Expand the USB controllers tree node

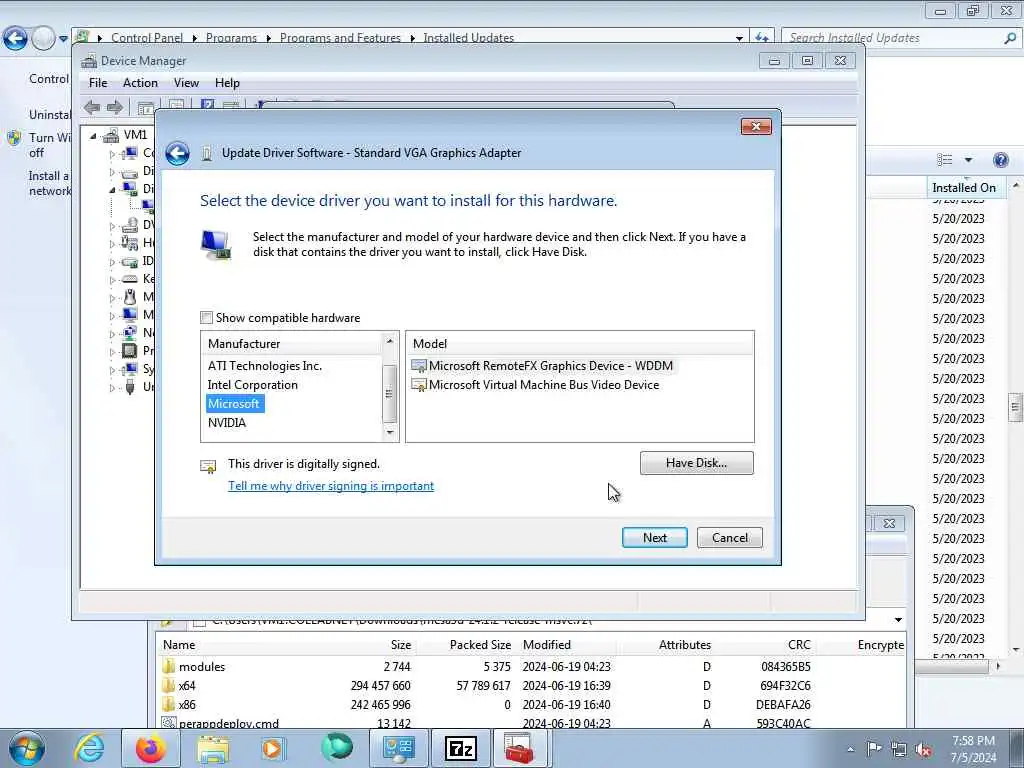[x=112, y=387]
